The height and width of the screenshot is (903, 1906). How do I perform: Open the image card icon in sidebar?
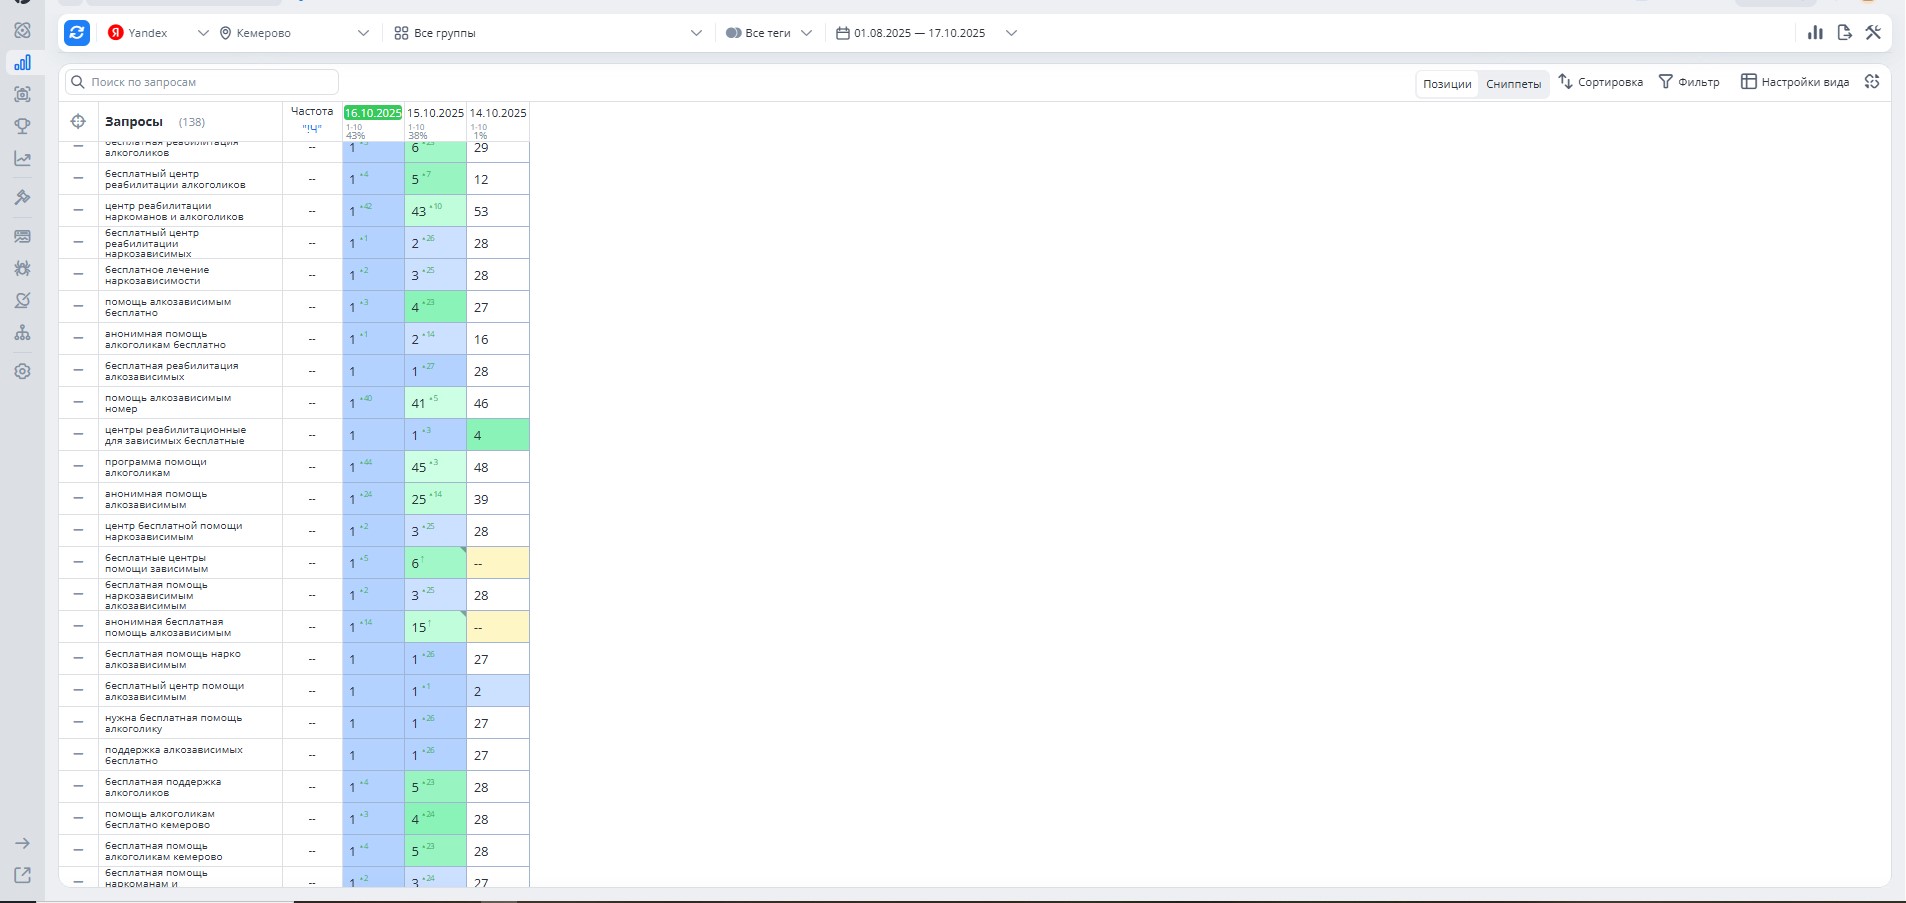coord(22,236)
